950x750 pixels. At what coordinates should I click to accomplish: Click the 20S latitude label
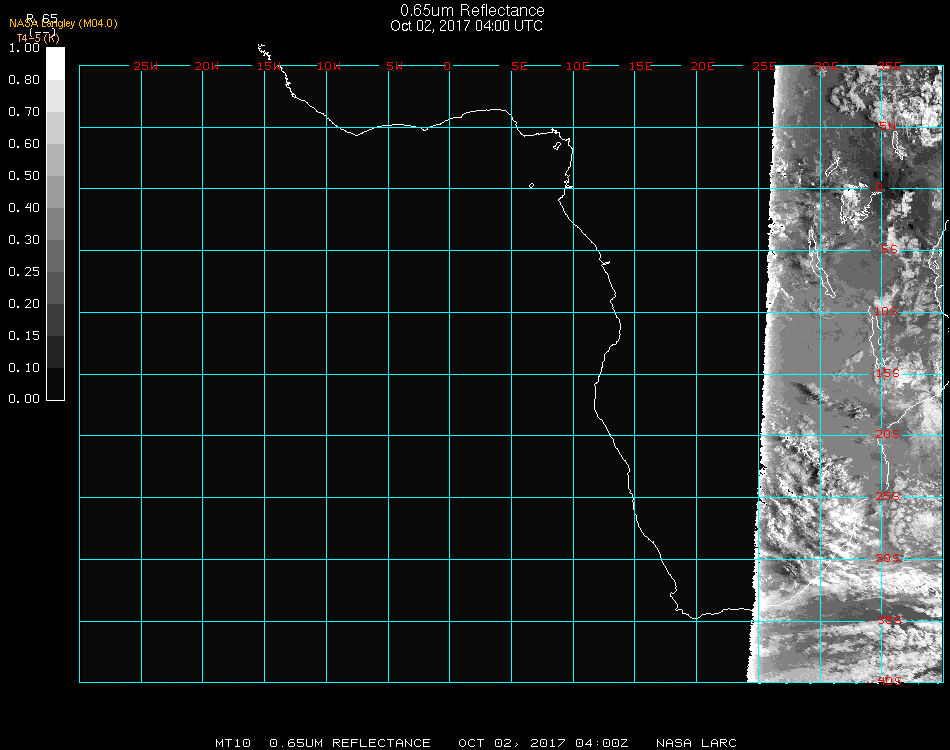pyautogui.click(x=888, y=434)
